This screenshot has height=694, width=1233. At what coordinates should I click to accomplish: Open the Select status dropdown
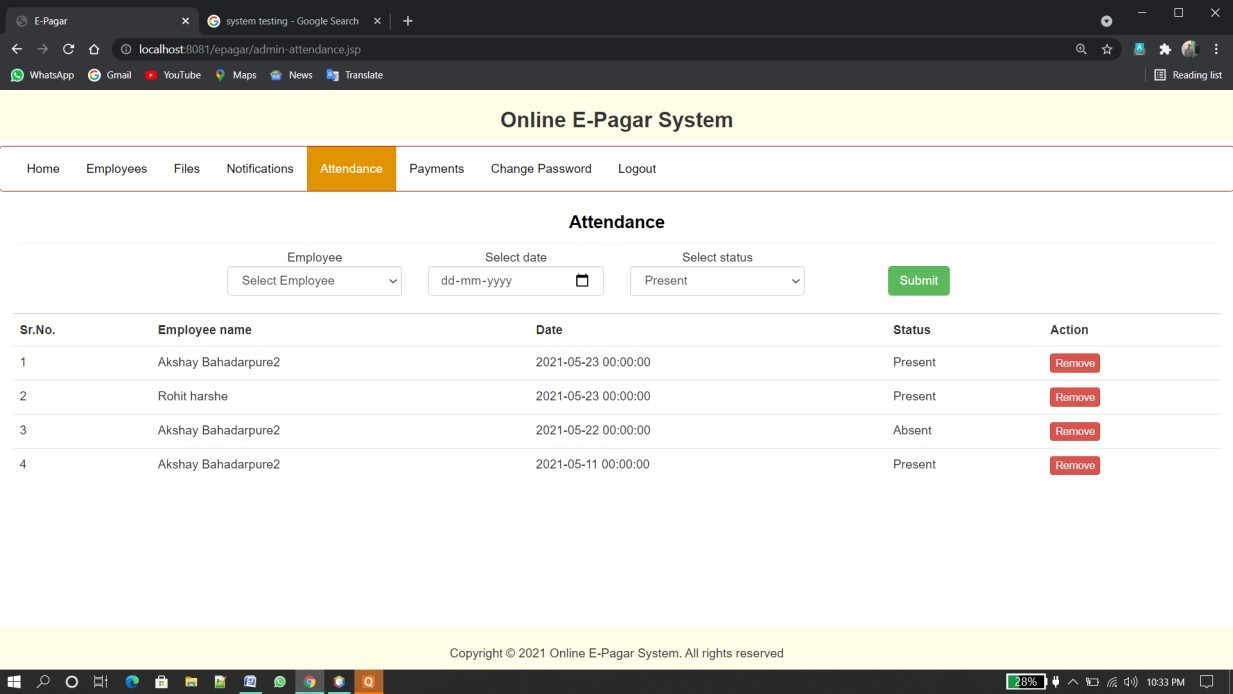(717, 281)
